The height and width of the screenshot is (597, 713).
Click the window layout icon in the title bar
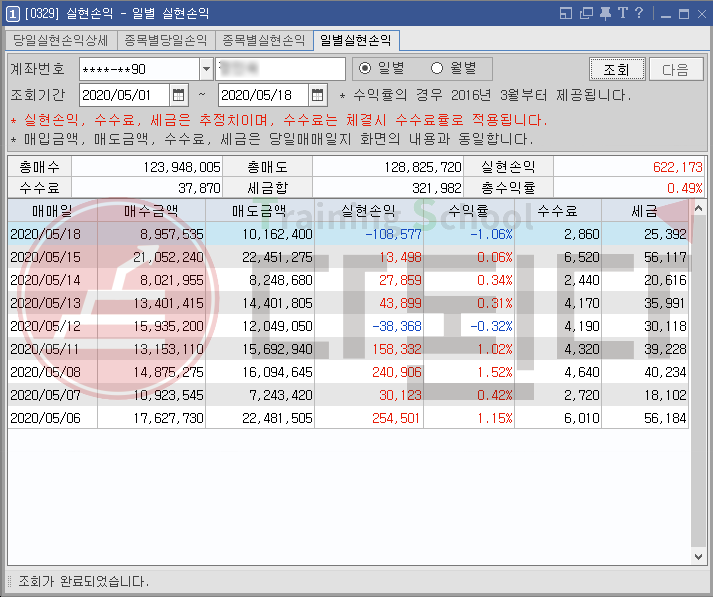(x=566, y=13)
